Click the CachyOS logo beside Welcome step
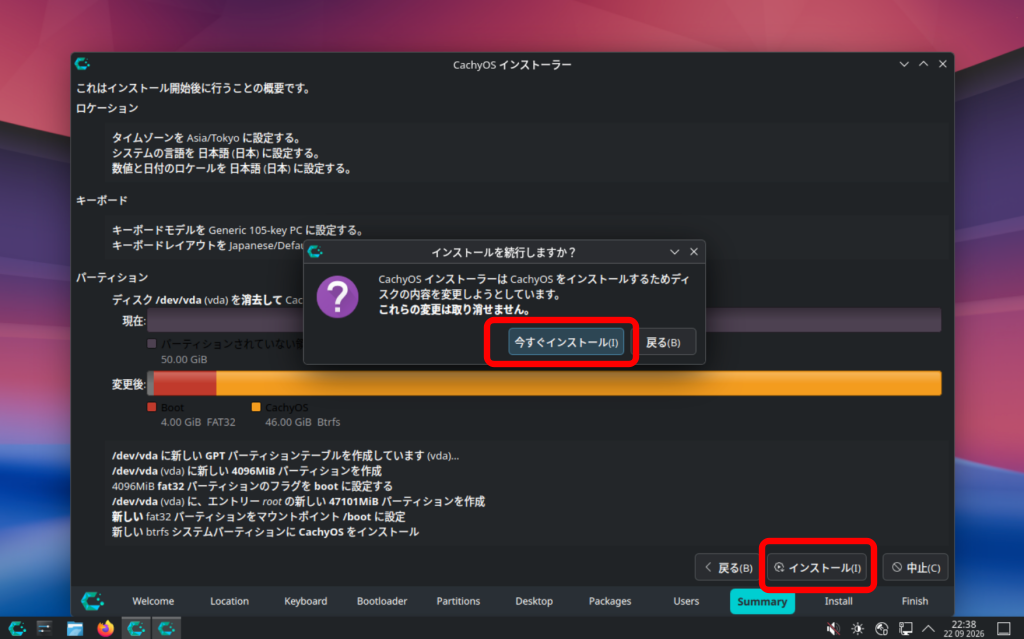 pos(92,600)
